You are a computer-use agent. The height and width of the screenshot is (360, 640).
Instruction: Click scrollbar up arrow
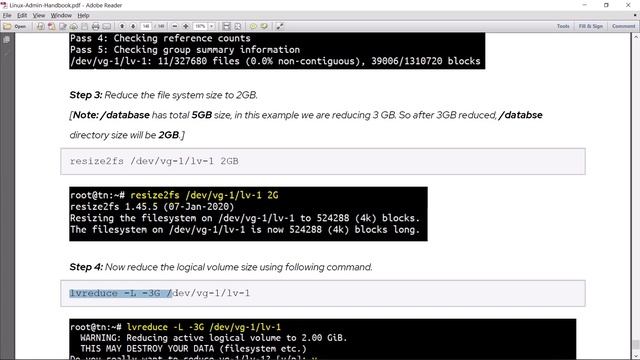[x=636, y=37]
